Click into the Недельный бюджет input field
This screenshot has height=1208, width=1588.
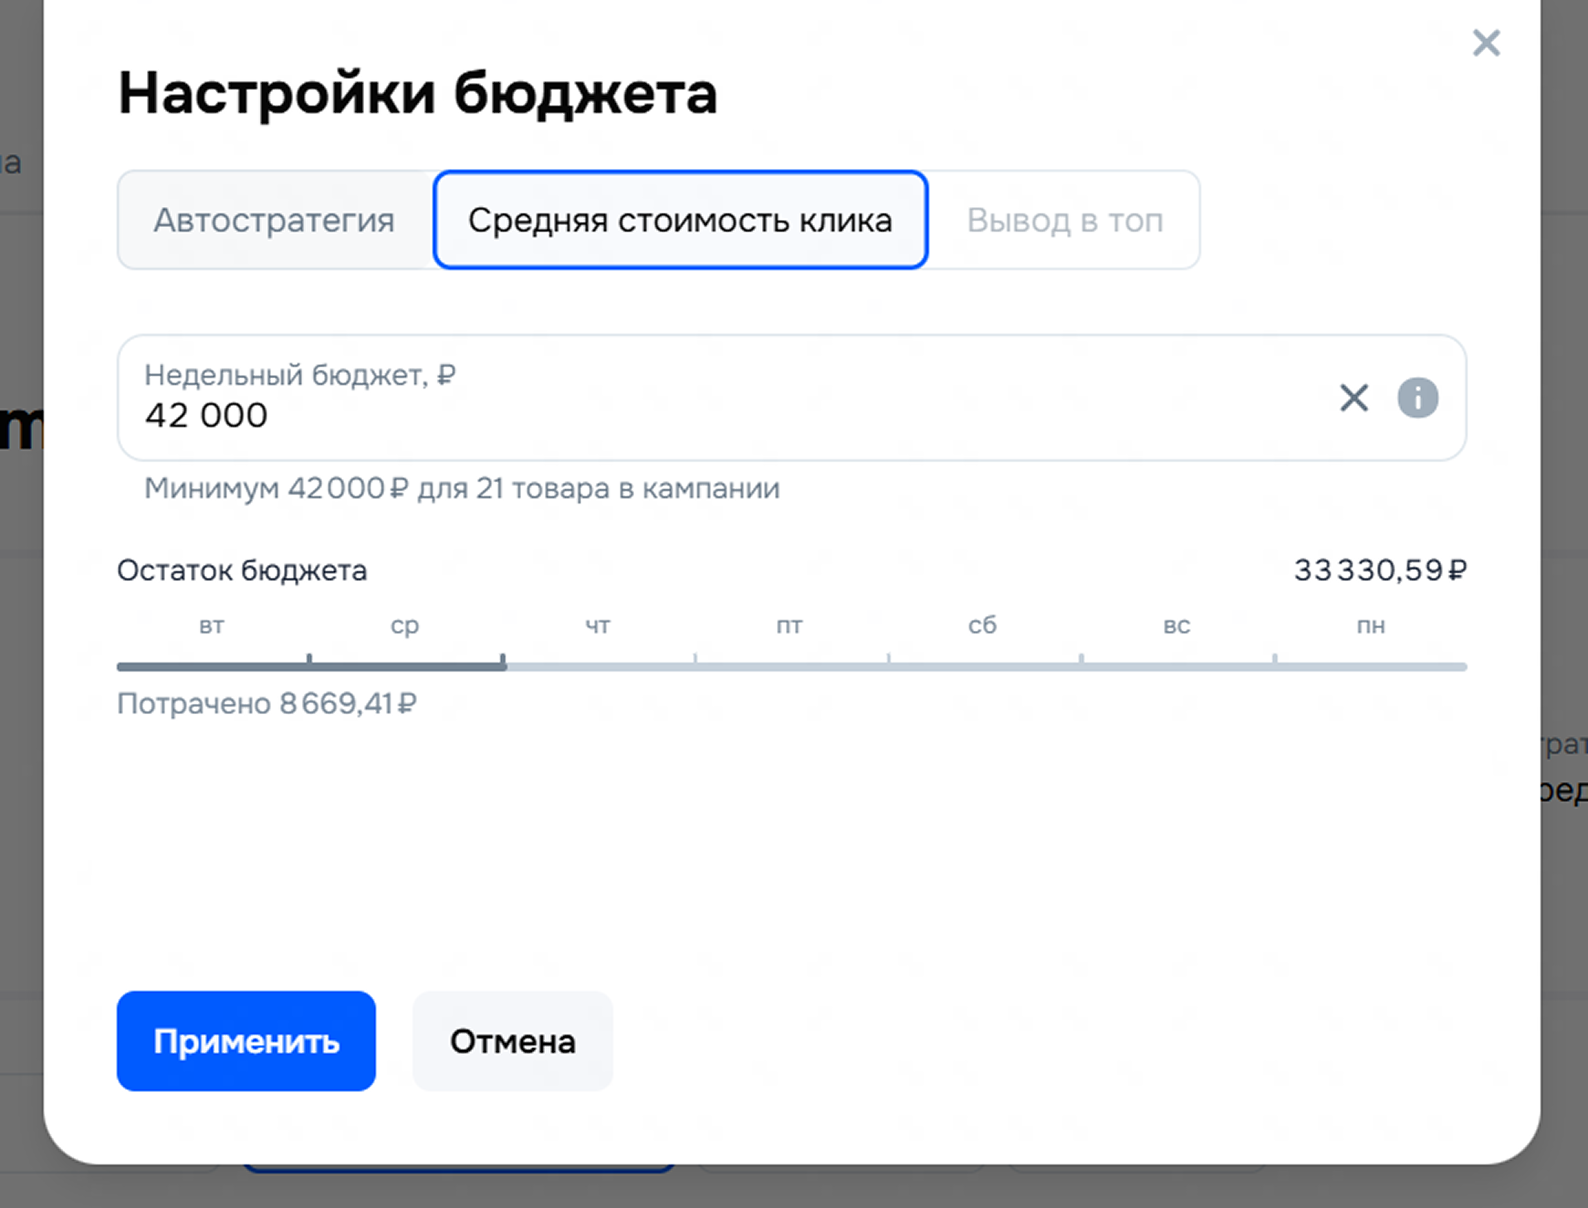(700, 414)
